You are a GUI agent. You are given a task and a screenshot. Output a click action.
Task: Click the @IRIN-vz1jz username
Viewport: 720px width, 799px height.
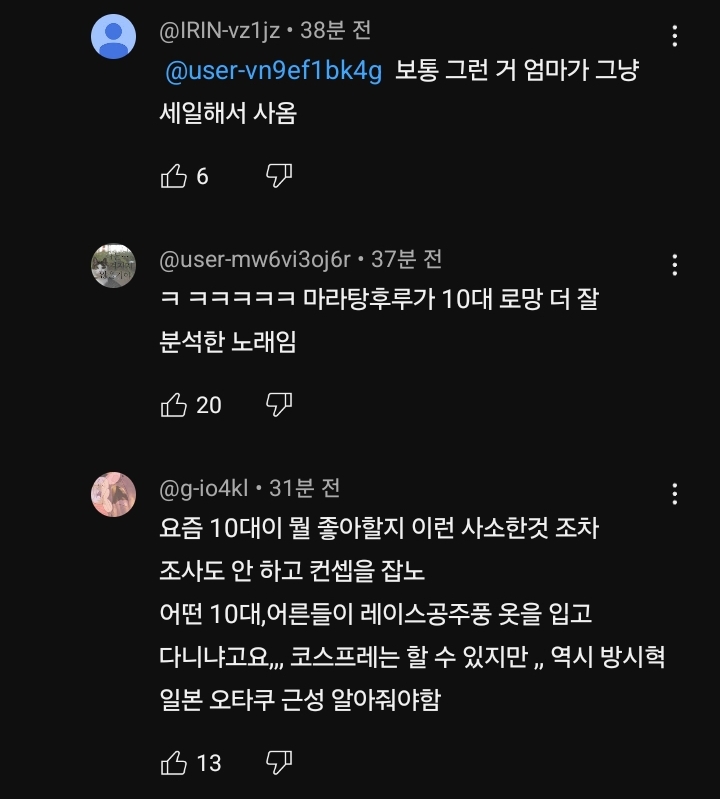[219, 31]
